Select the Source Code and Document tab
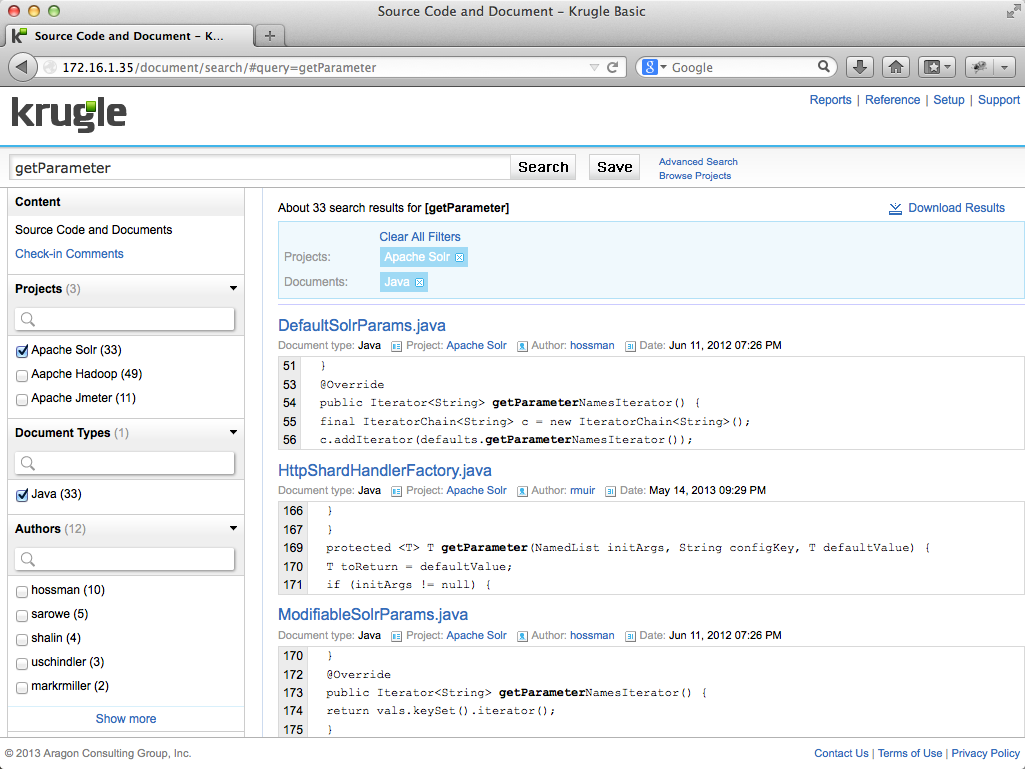The image size is (1025, 769). click(129, 36)
